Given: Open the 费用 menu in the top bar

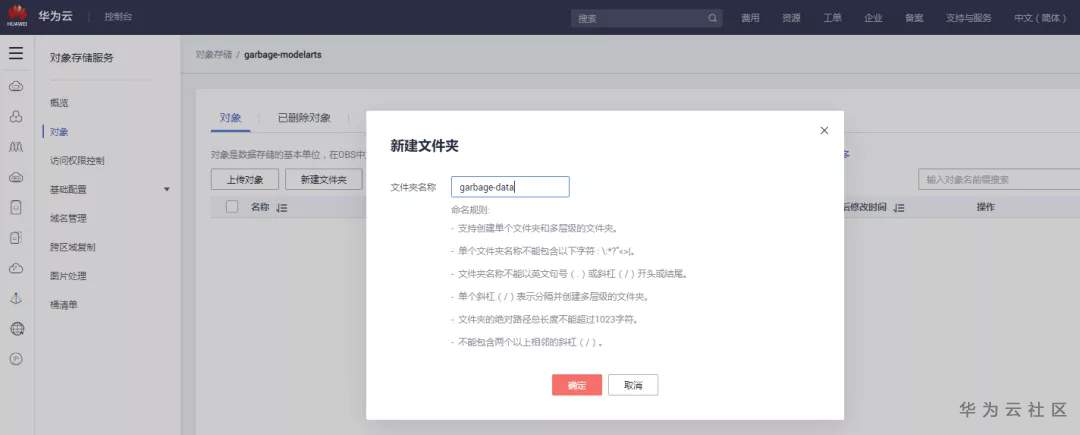Looking at the screenshot, I should [x=750, y=19].
